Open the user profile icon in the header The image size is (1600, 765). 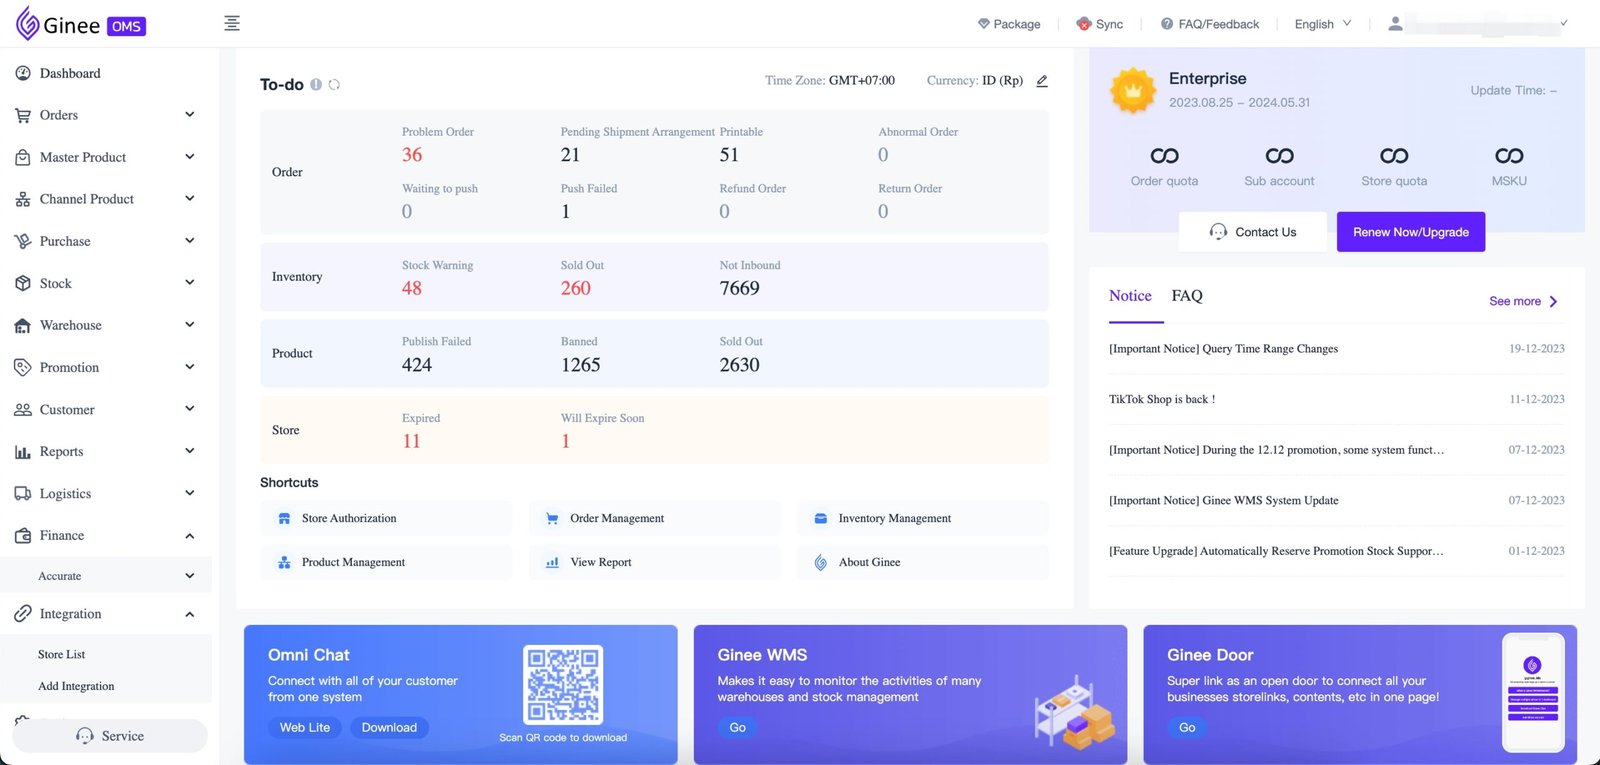click(x=1395, y=23)
